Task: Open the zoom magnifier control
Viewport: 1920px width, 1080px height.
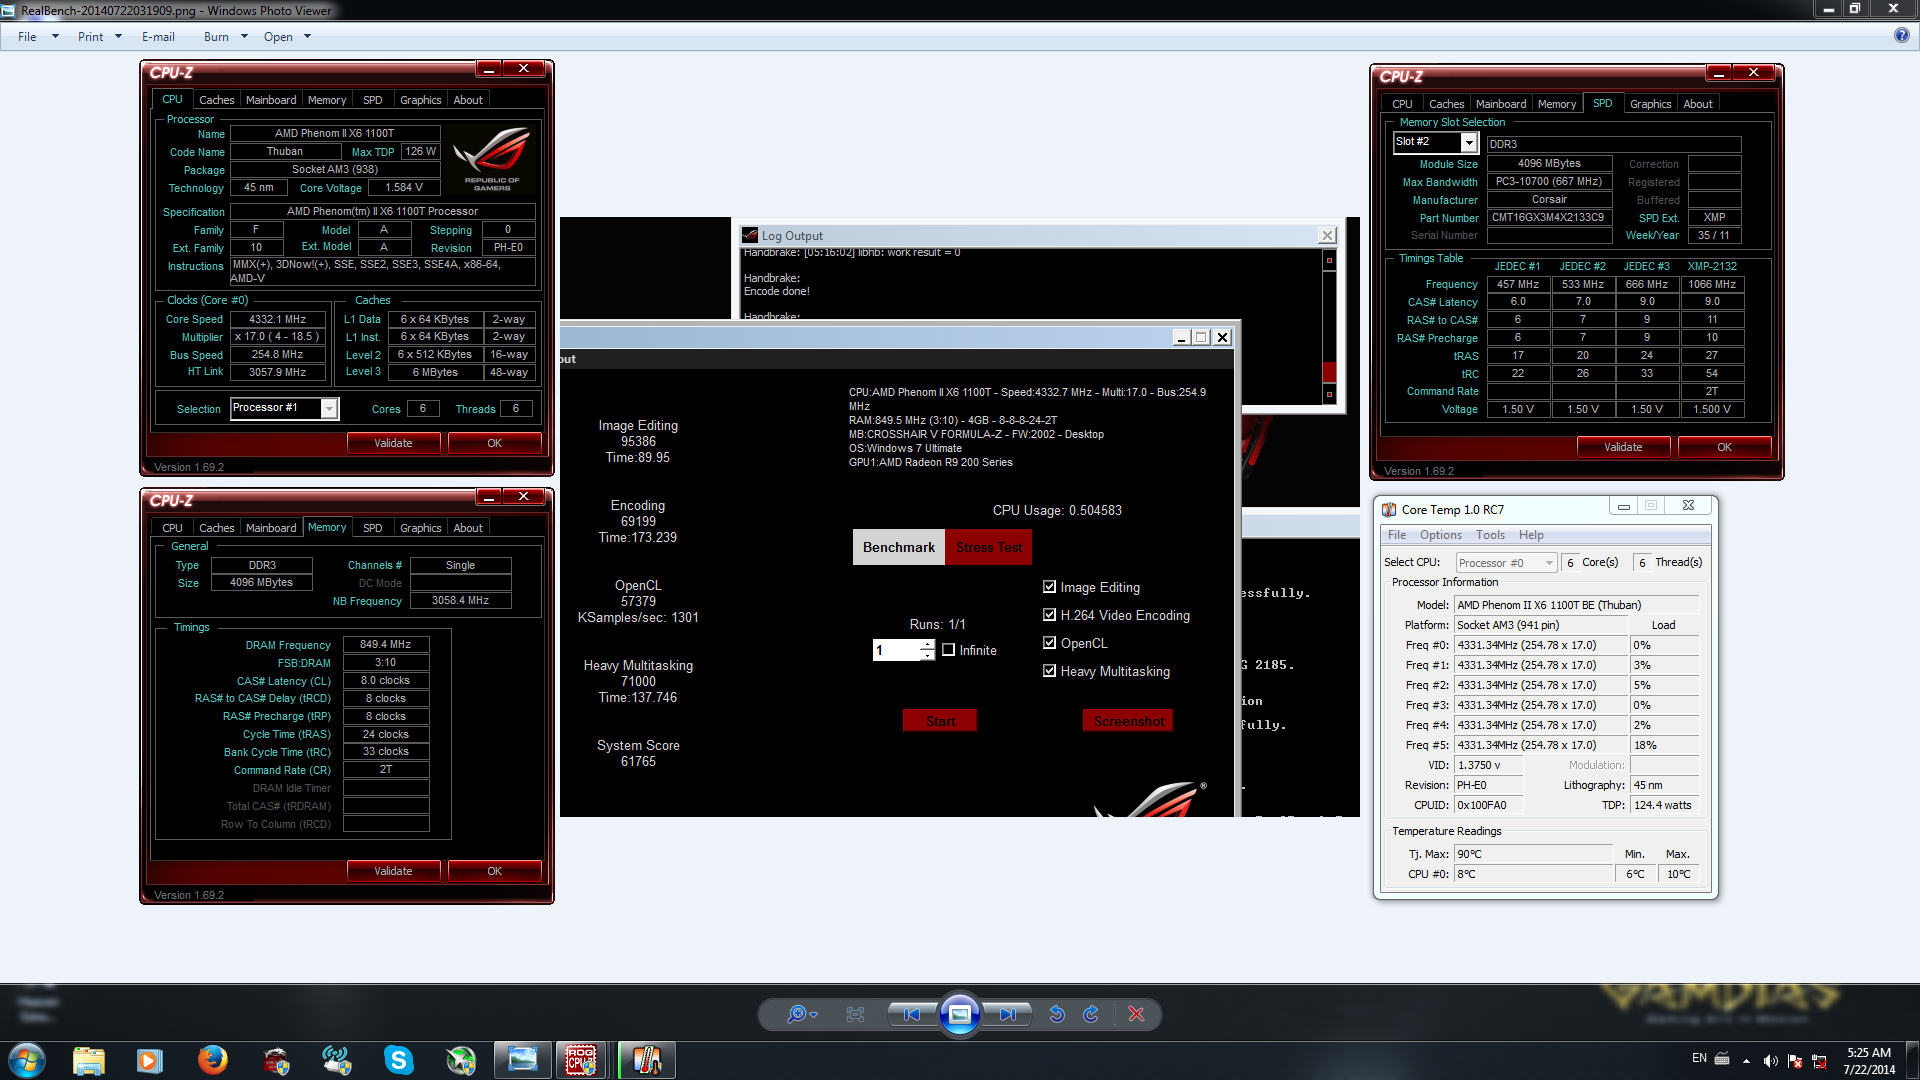Action: click(x=796, y=1014)
